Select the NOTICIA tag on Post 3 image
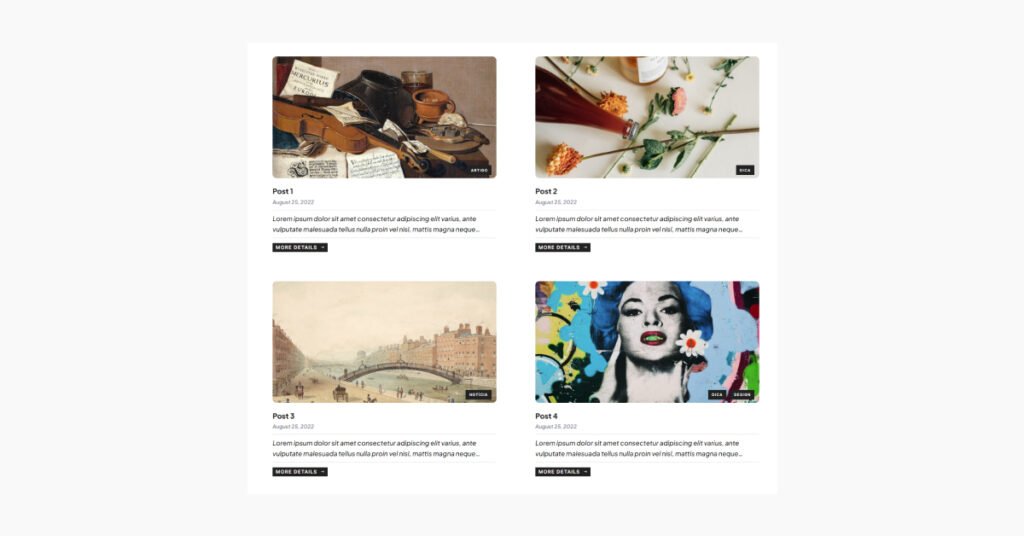Viewport: 1024px width, 536px height. point(479,395)
